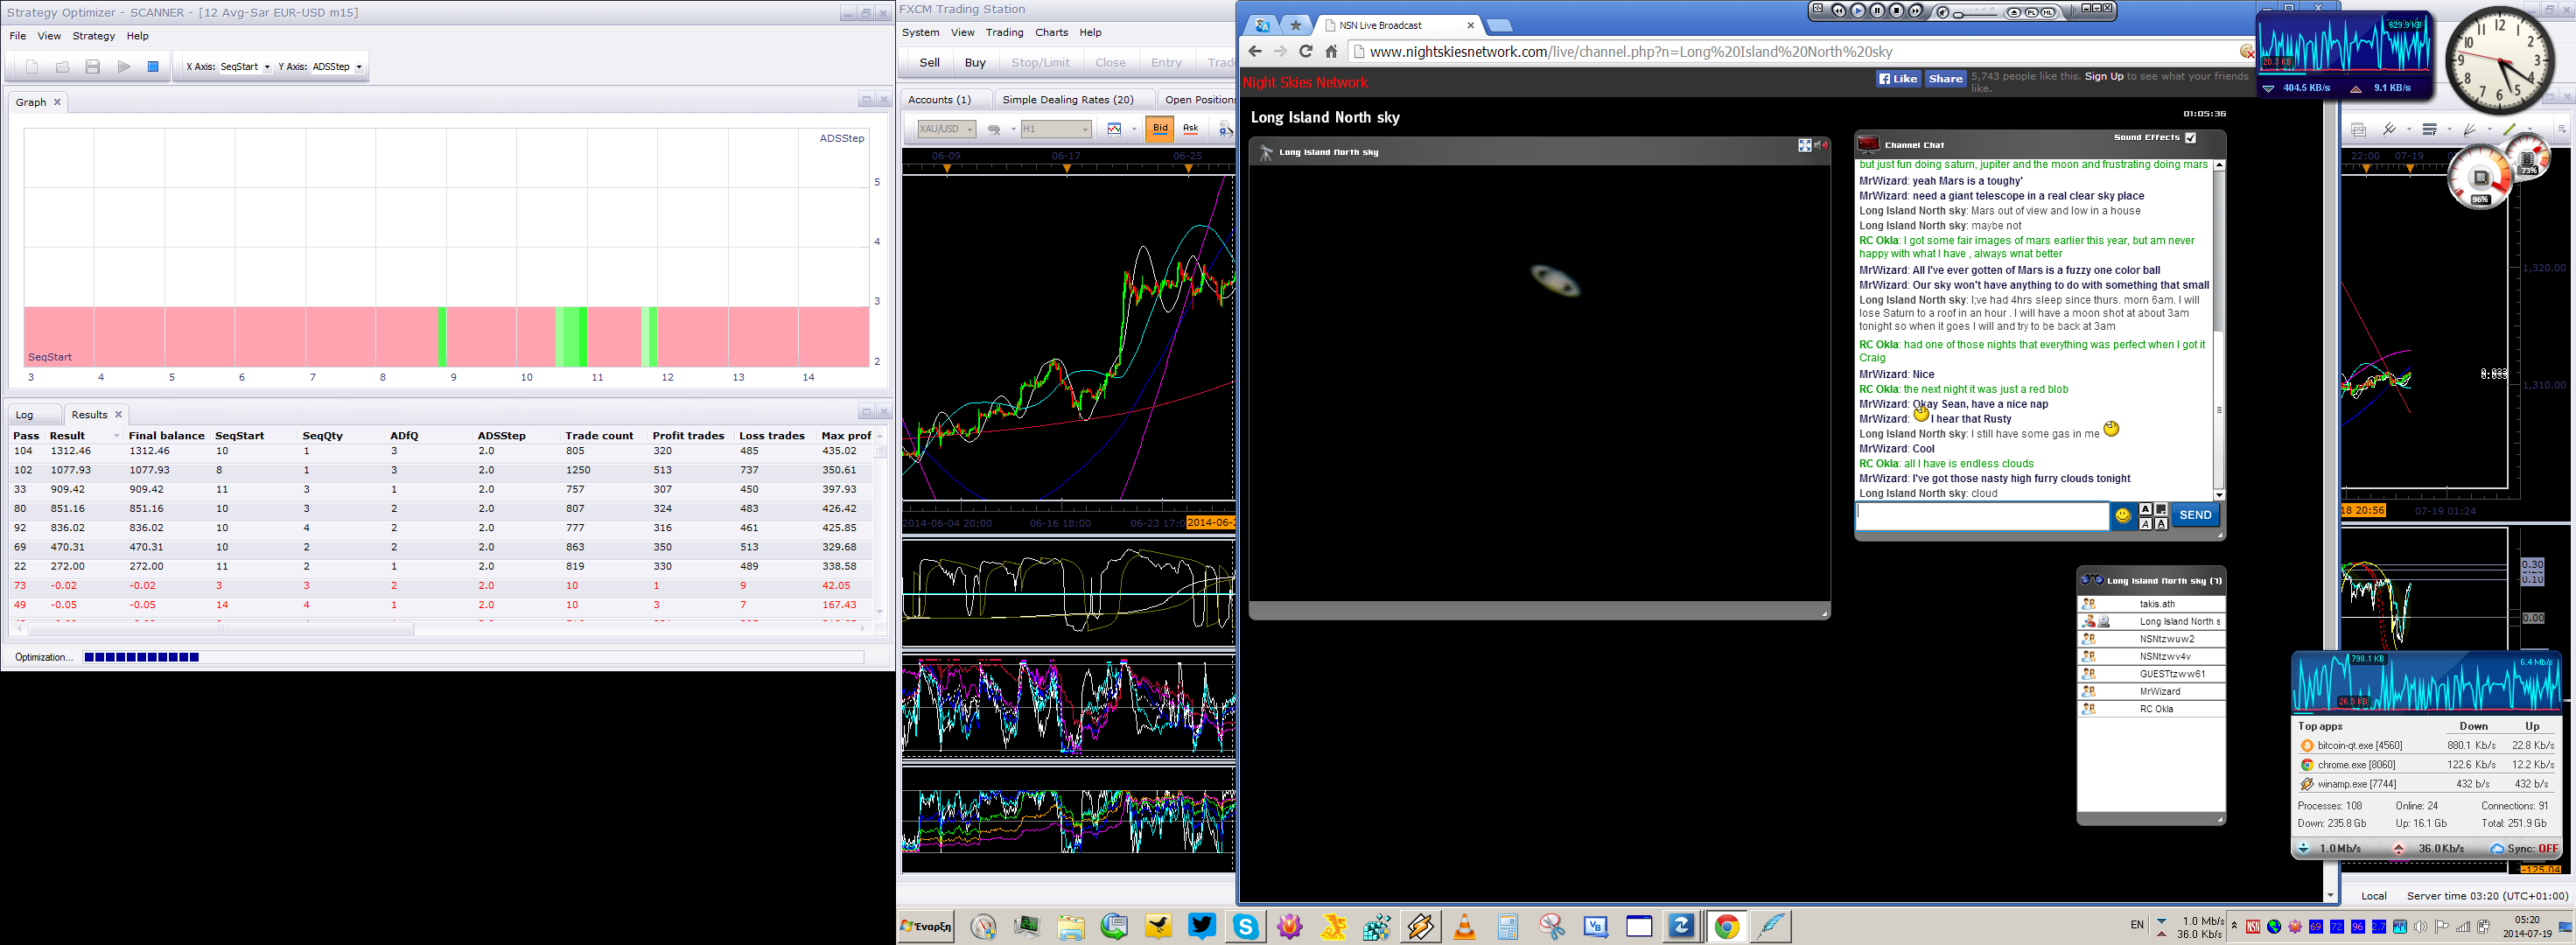Viewport: 2576px width, 945px height.
Task: Expand the H1 timeframe combo box
Action: (1055, 129)
